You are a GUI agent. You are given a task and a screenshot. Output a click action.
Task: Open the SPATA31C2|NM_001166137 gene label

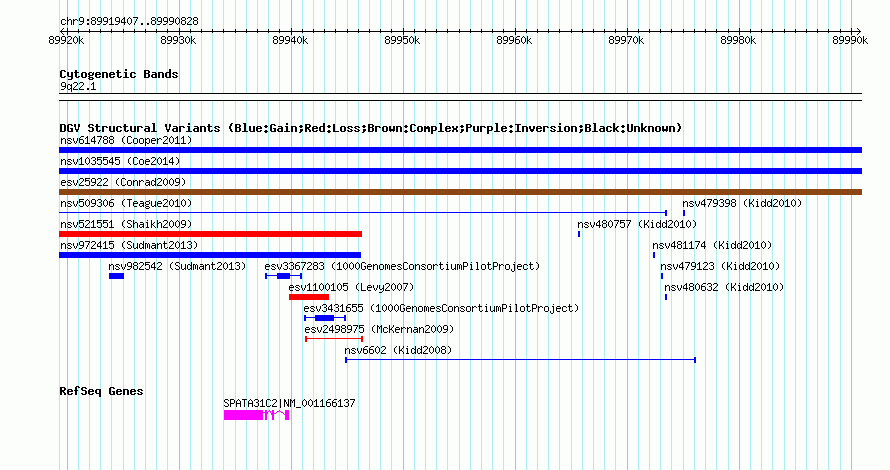[x=289, y=404]
